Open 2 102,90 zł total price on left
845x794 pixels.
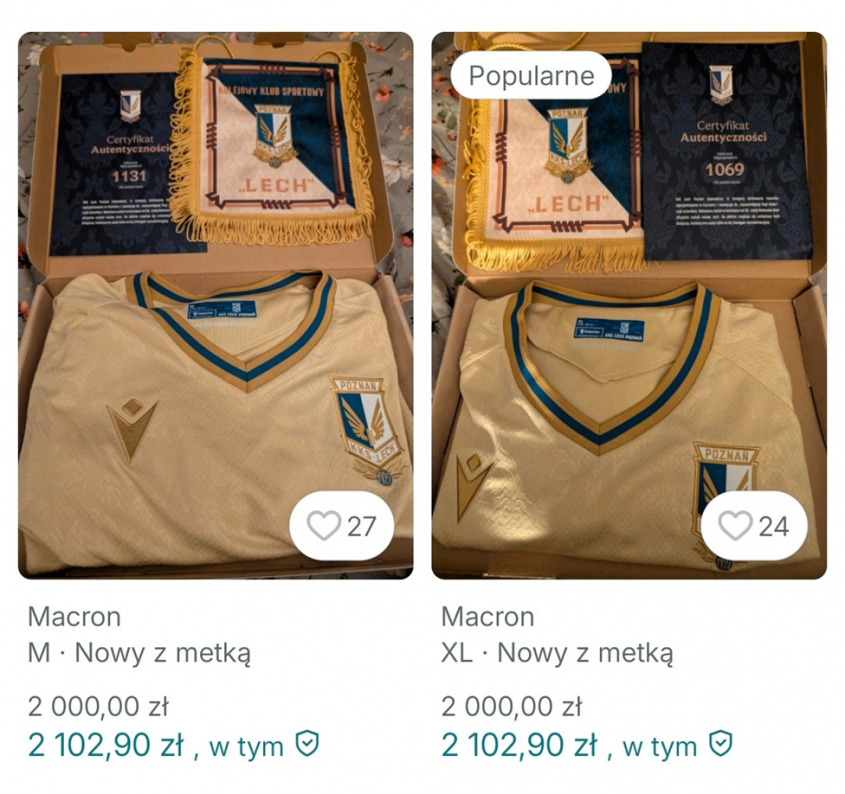click(x=106, y=745)
